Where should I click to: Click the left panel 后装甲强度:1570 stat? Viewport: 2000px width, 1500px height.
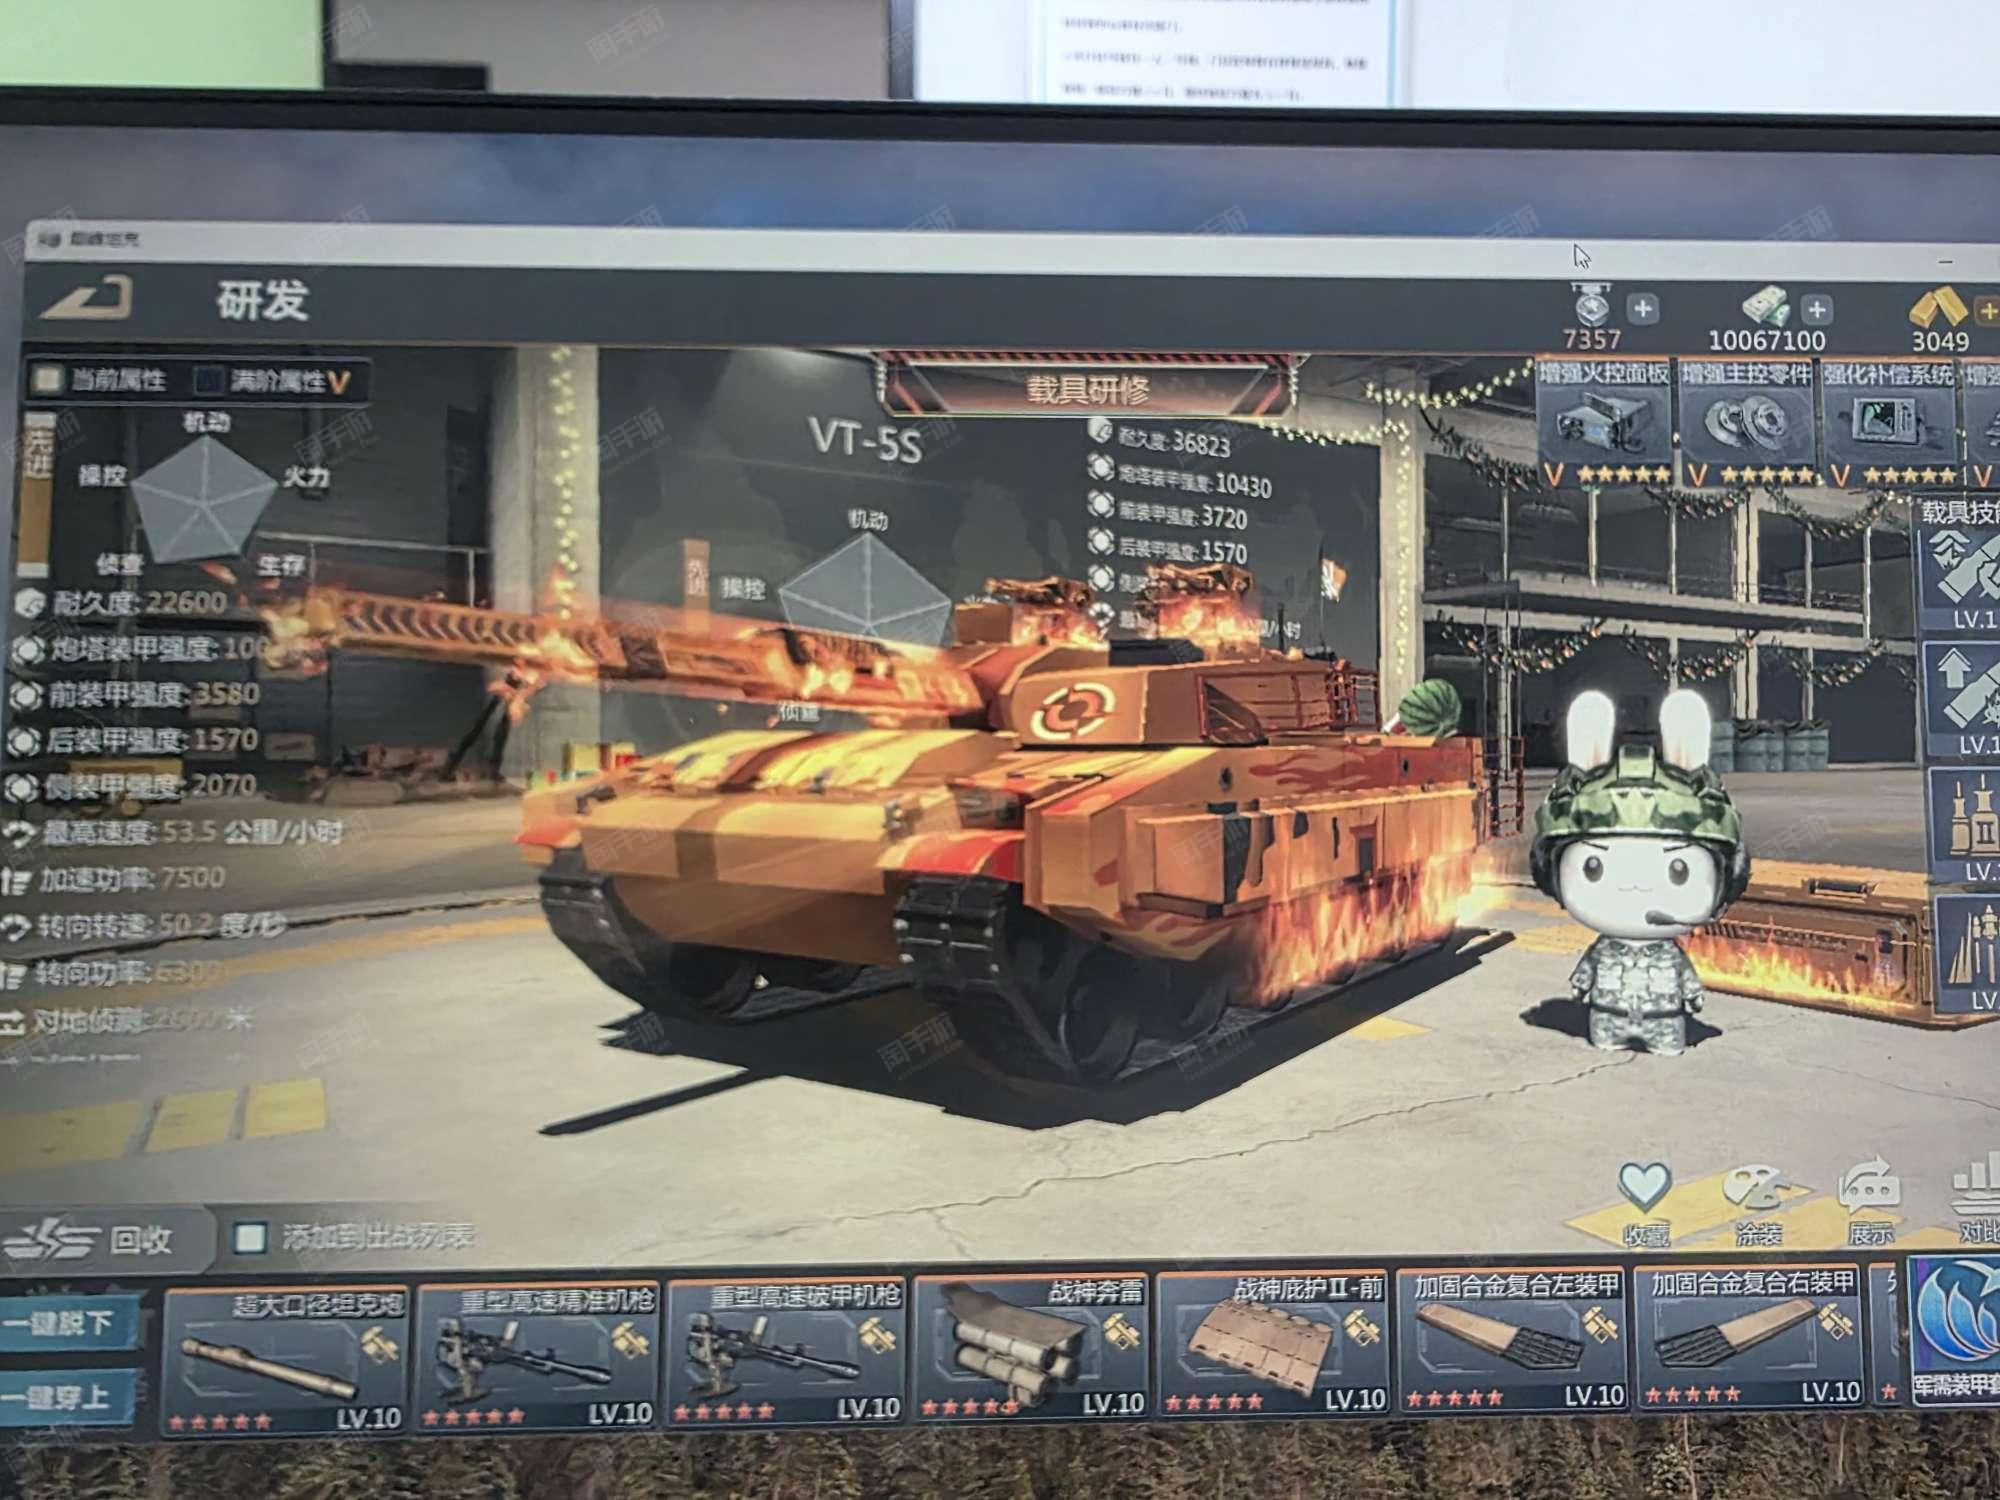tap(132, 741)
